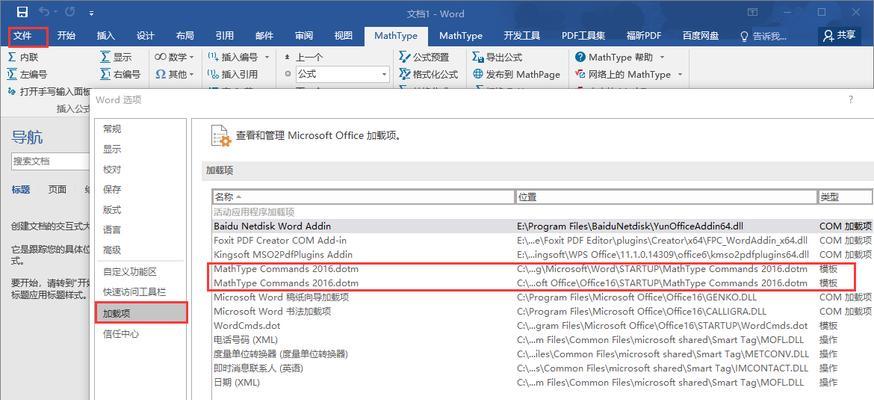The image size is (874, 400).
Task: Switch to the 视图 ribbon tab
Action: 343,36
